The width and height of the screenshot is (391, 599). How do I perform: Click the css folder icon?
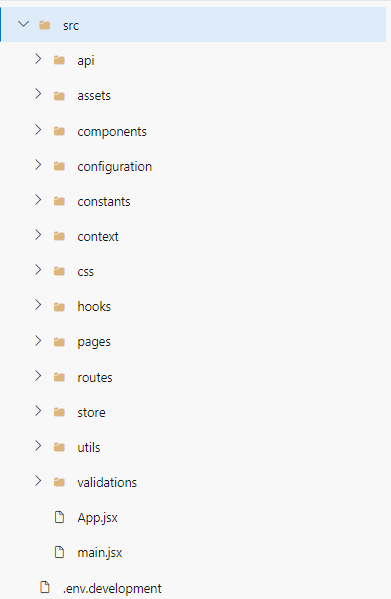tap(59, 271)
